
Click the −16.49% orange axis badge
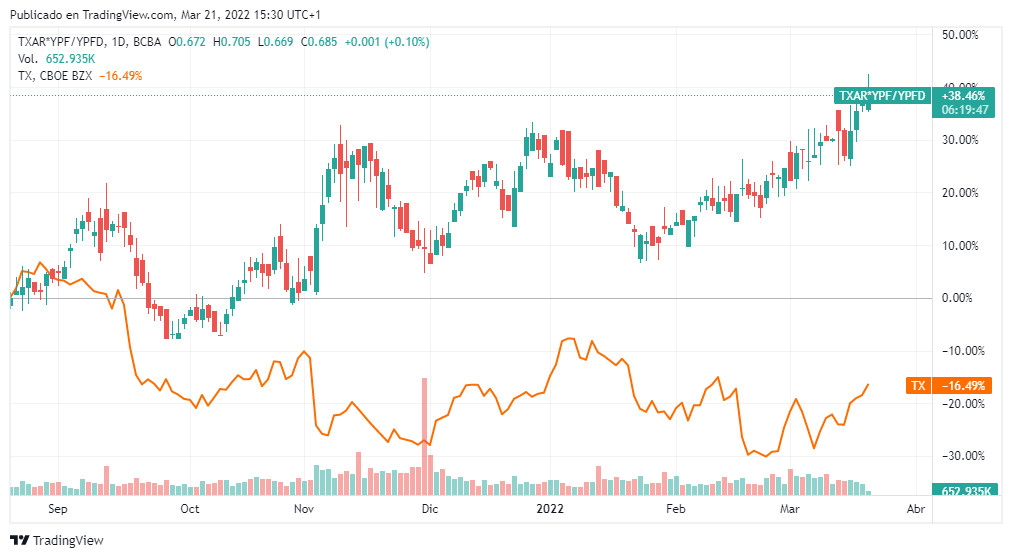964,385
